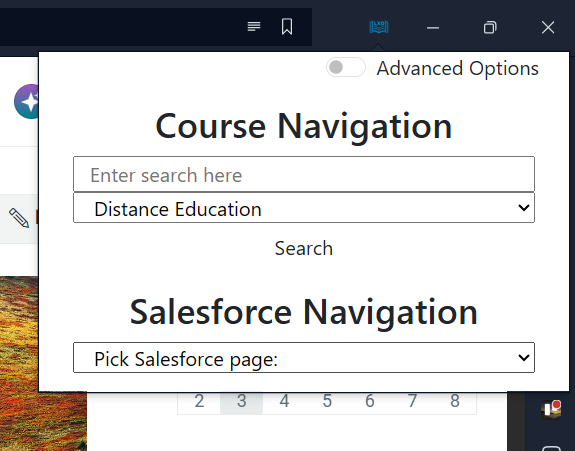
Task: Open reader view lines icon
Action: coord(254,27)
